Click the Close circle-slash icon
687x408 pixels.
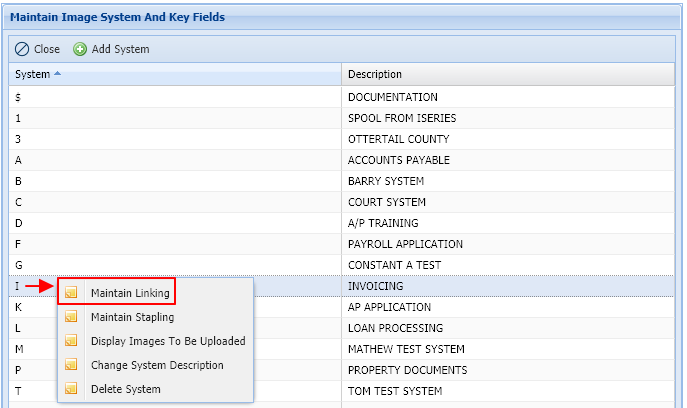pyautogui.click(x=22, y=49)
